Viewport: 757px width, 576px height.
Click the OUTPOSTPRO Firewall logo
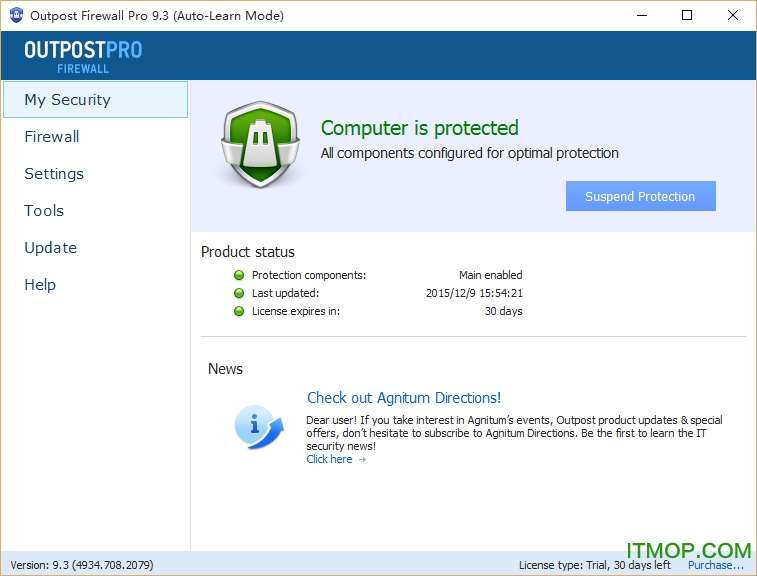click(x=84, y=56)
